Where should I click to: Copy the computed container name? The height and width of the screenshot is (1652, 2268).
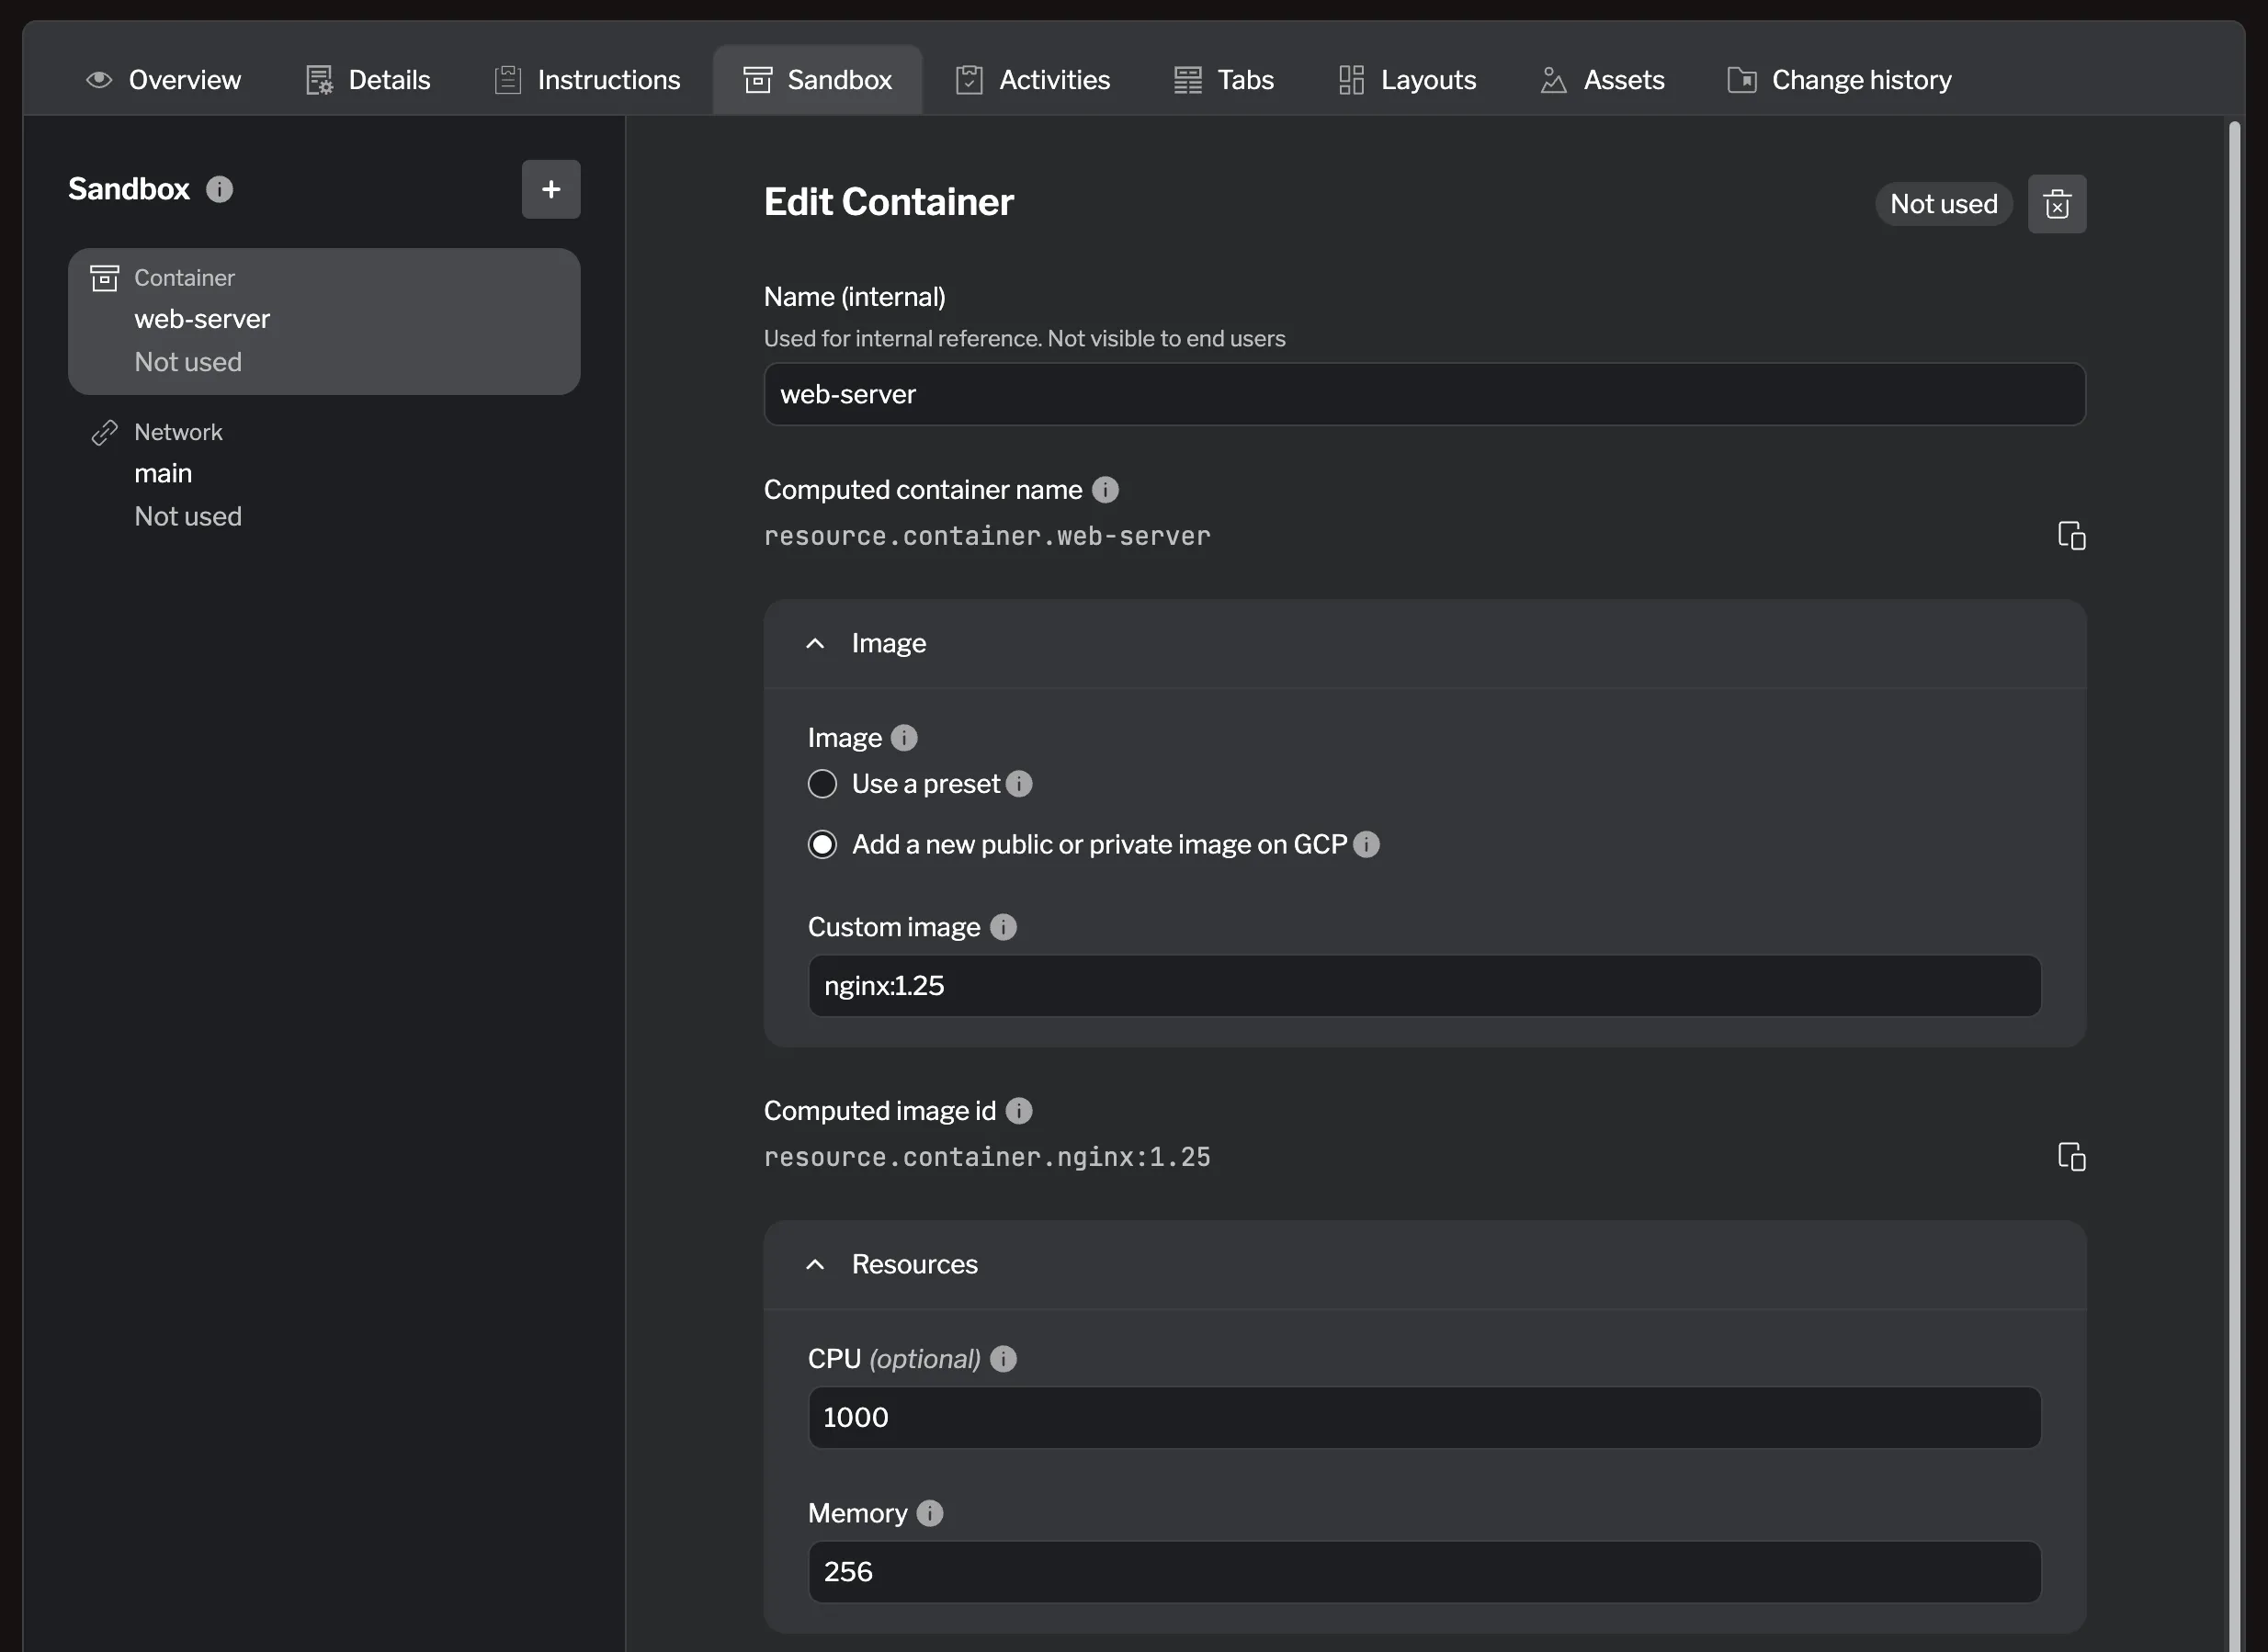coord(2072,536)
